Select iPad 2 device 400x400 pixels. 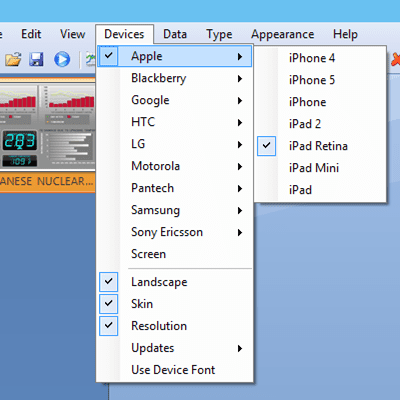point(320,124)
